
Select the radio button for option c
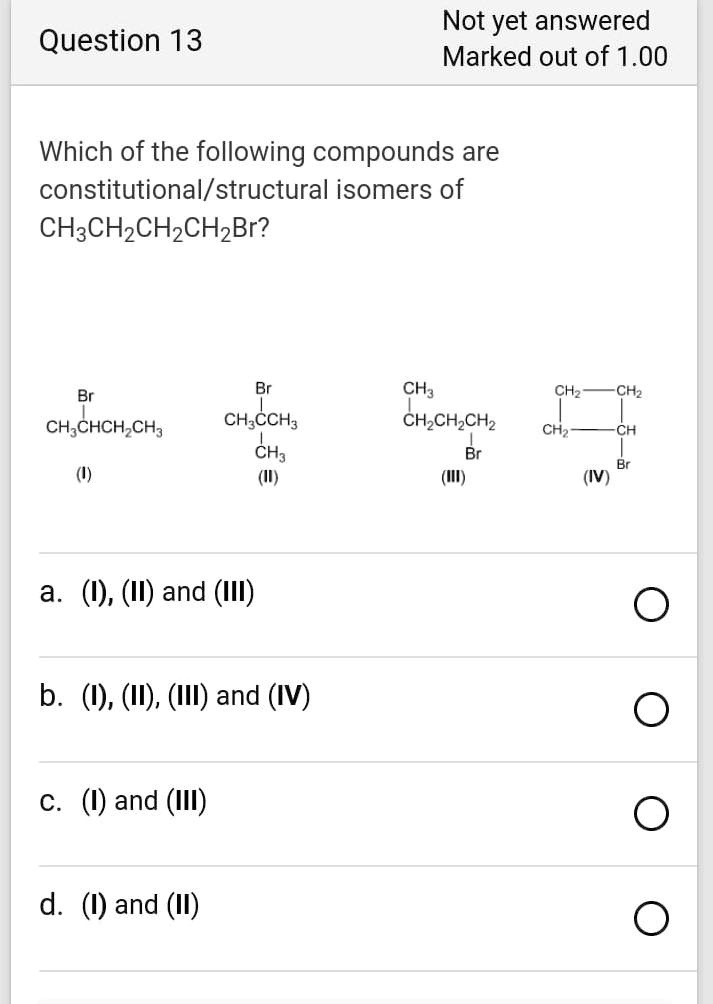[x=651, y=812]
